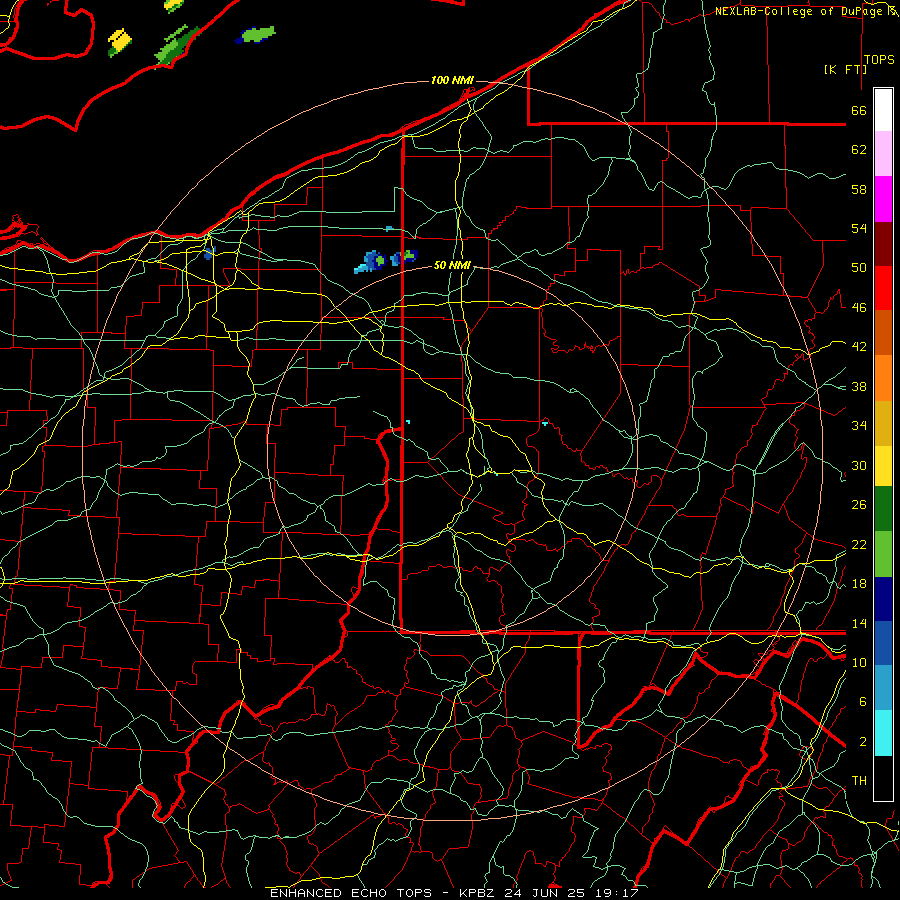Click the light green 18-22 K FT swatch

[883, 554]
